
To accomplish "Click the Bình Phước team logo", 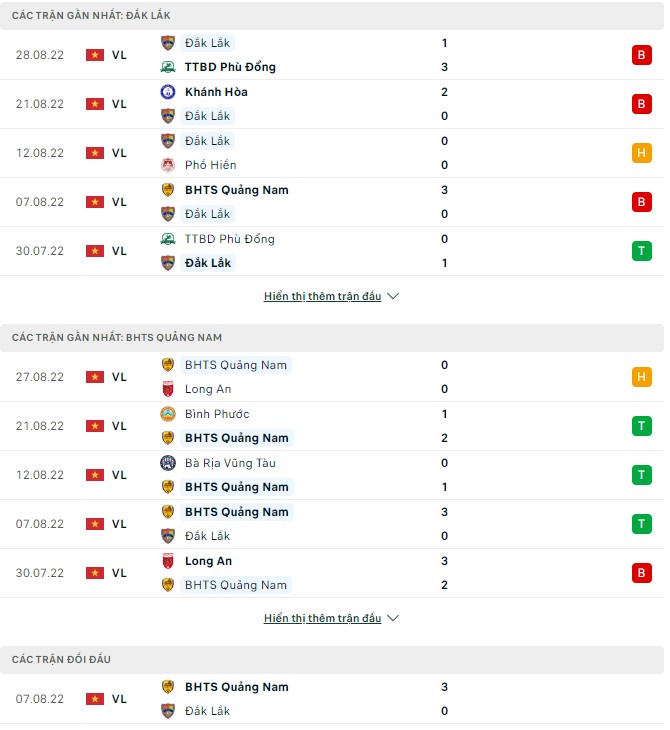I will (x=168, y=414).
